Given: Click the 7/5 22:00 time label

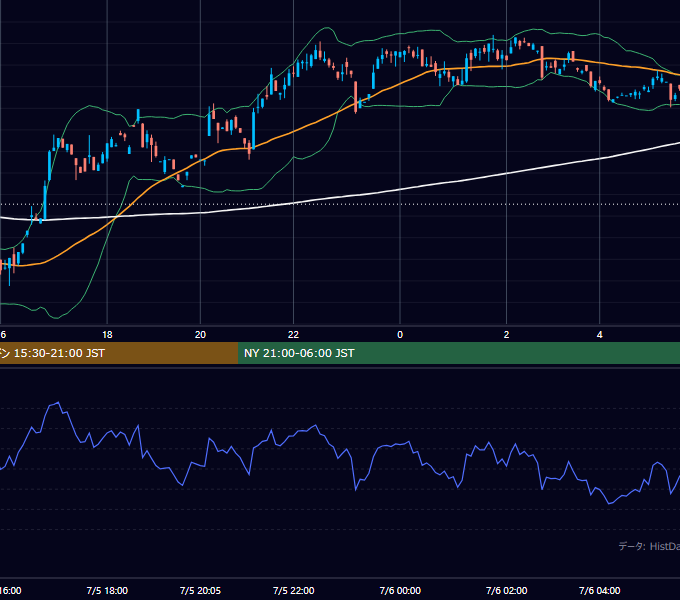Looking at the screenshot, I should 294,590.
